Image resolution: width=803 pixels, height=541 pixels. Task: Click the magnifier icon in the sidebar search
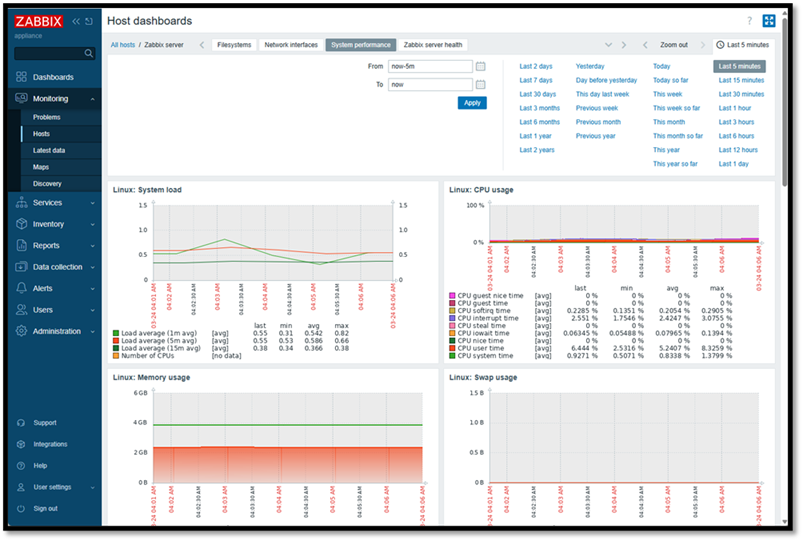pyautogui.click(x=89, y=54)
